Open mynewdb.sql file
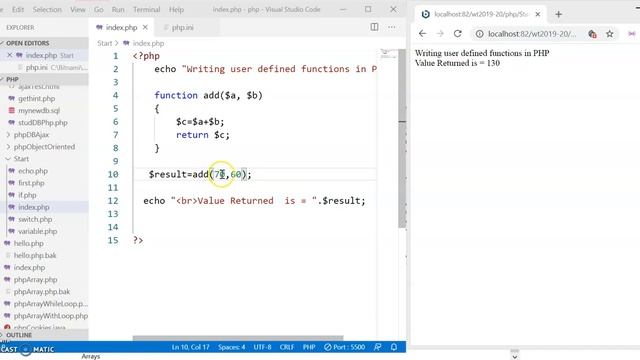640x360 pixels. [x=39, y=111]
